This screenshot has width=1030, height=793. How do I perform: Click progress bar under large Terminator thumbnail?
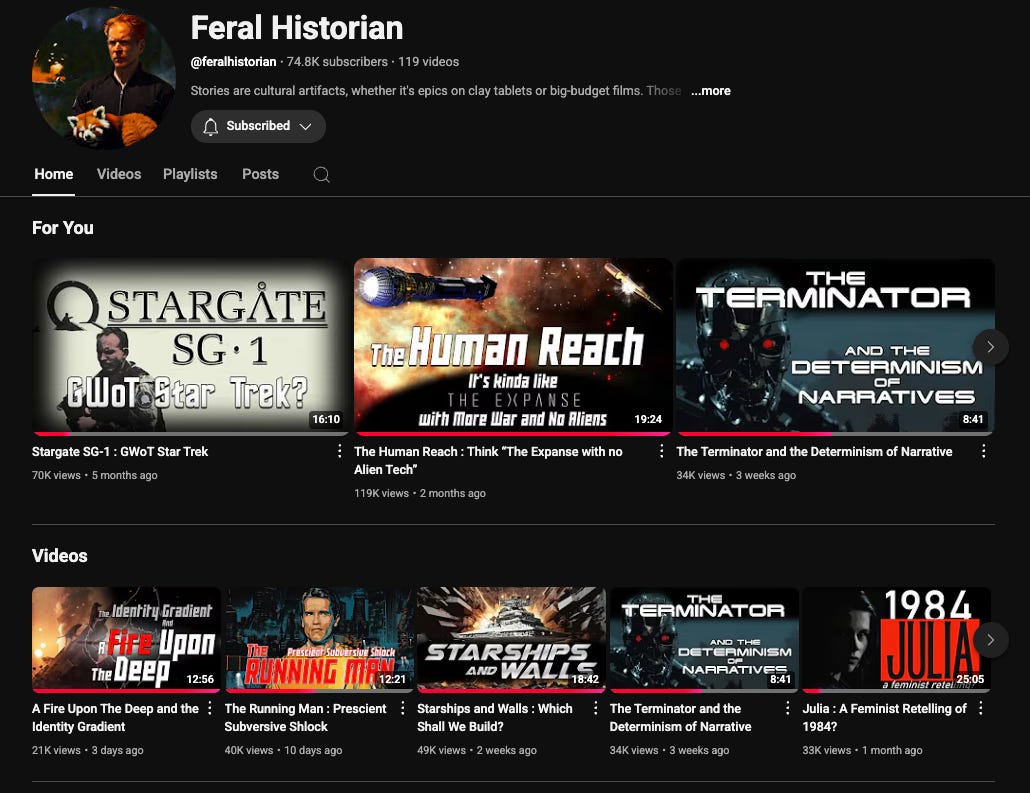(835, 434)
